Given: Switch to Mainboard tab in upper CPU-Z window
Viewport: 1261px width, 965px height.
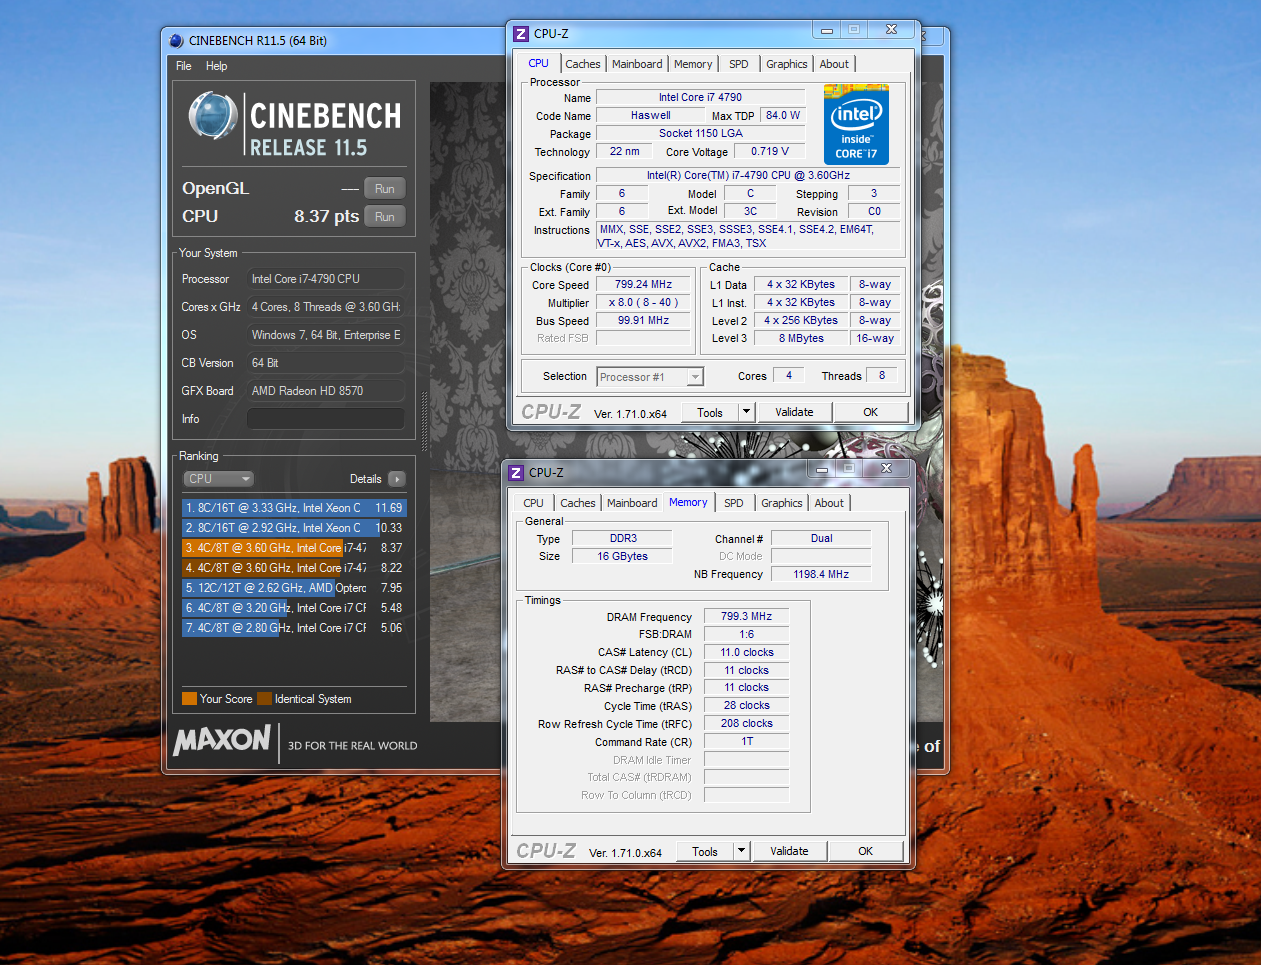Looking at the screenshot, I should (637, 64).
